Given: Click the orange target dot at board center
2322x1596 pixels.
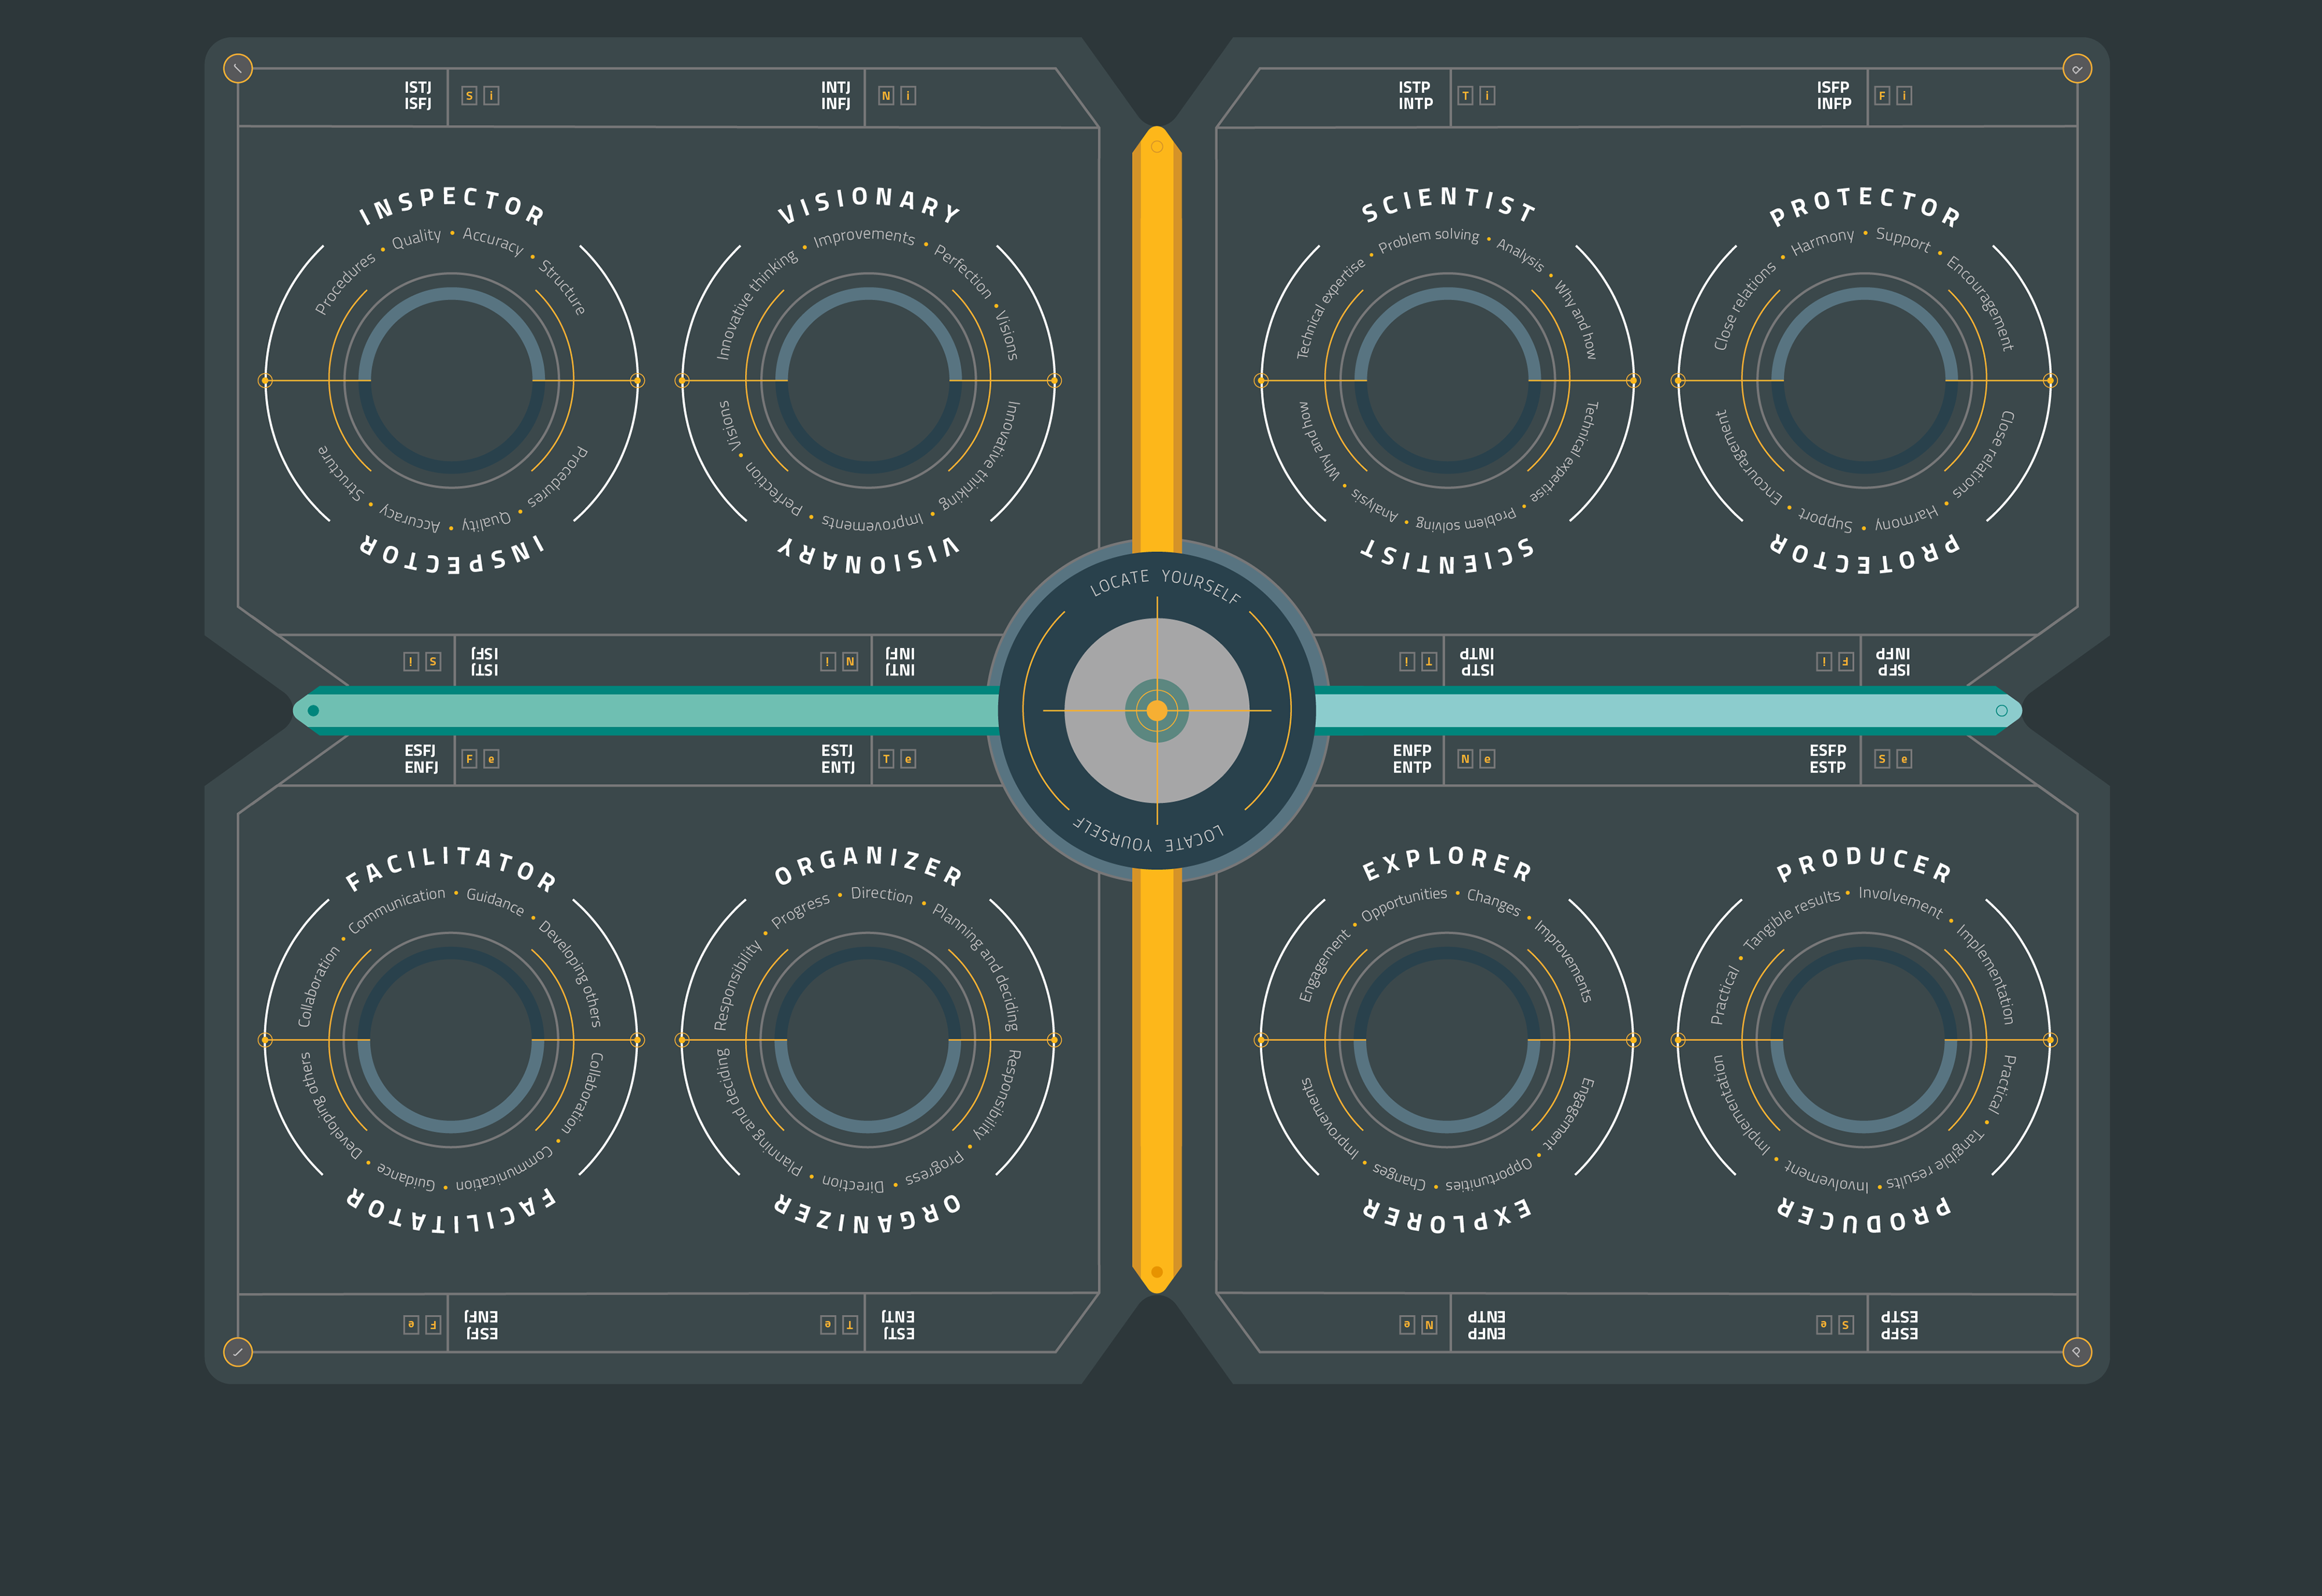Looking at the screenshot, I should pyautogui.click(x=1157, y=711).
